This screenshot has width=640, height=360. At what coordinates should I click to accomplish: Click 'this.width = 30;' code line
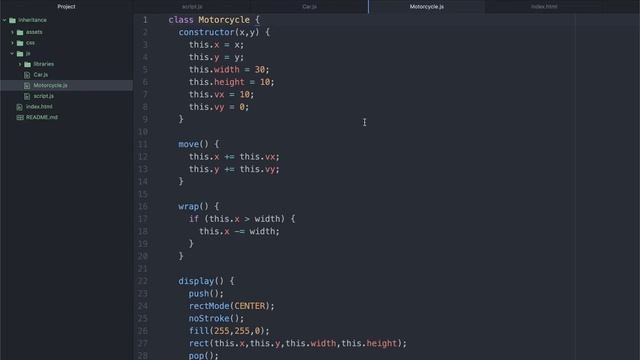coord(229,70)
